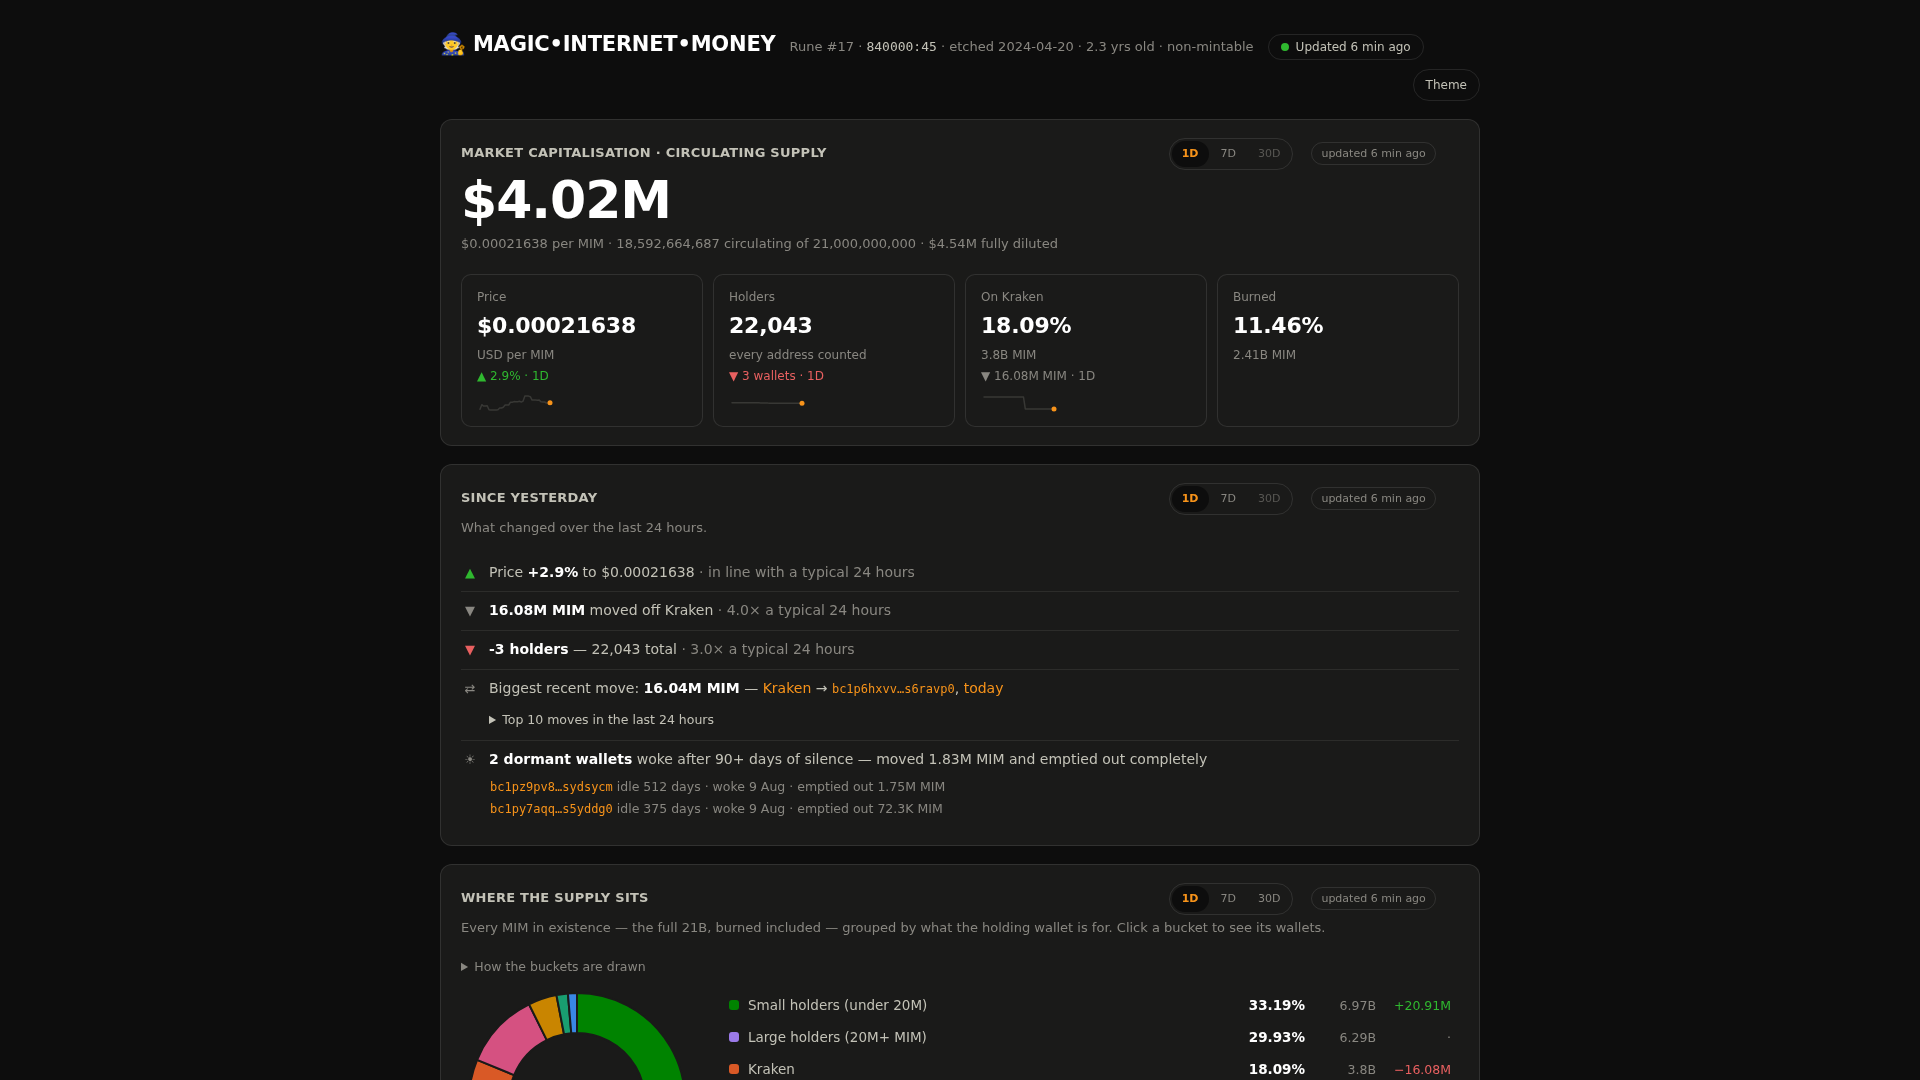
Task: Click the 18.09% value in the On Kraken card
Action: (1026, 326)
